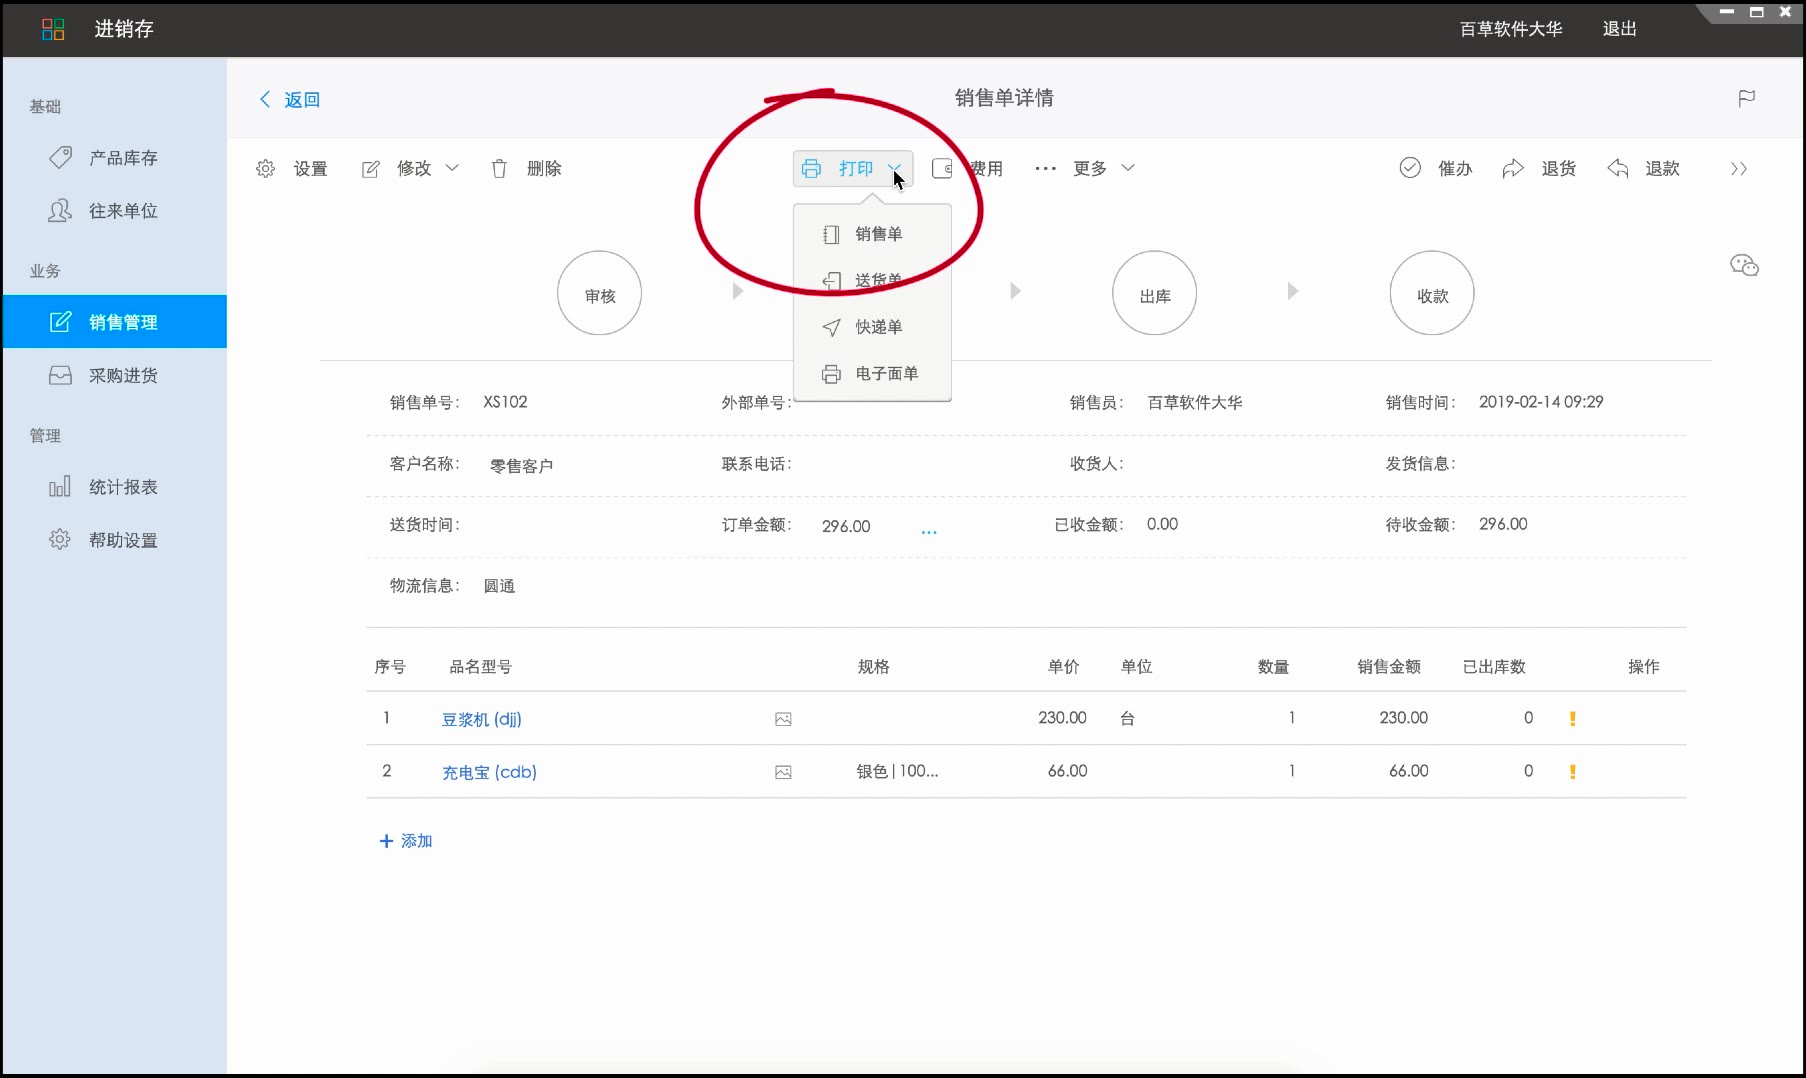Open 往来单位 in sidebar
1806x1078 pixels.
point(115,211)
